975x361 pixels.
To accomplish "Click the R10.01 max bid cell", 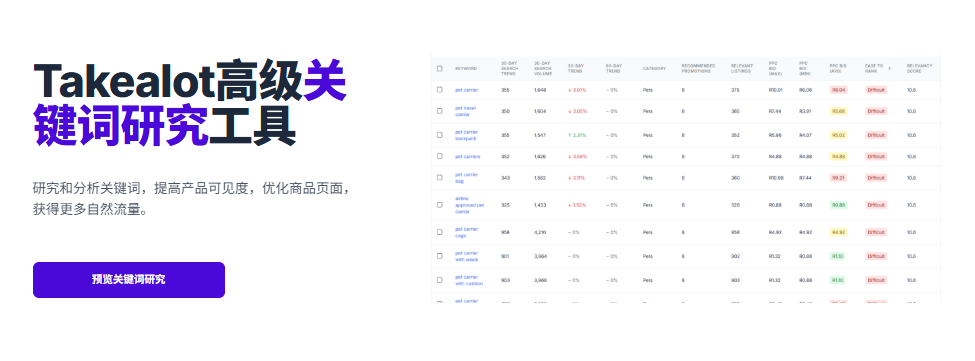I will (x=776, y=90).
